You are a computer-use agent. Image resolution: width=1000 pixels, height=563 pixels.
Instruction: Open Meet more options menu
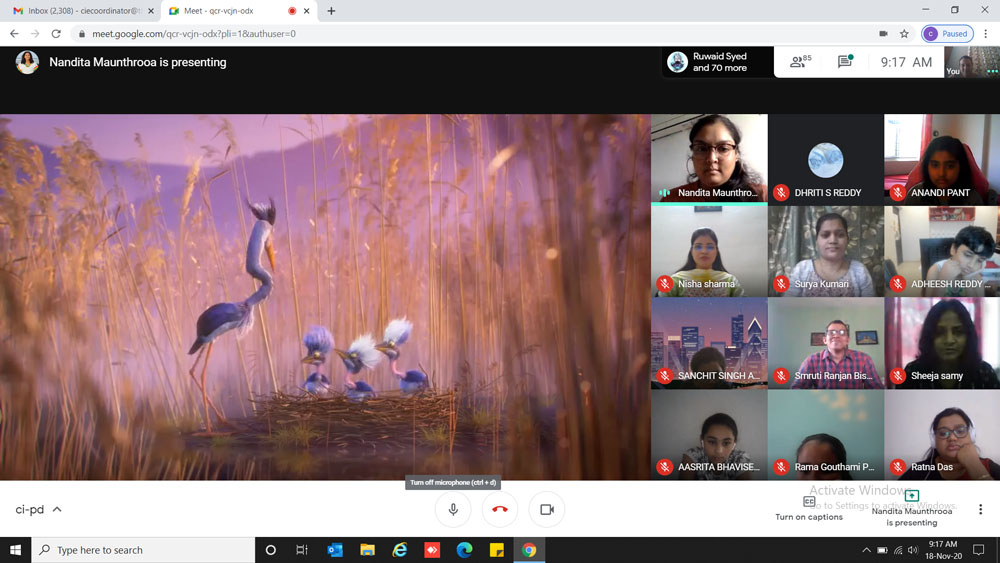(980, 509)
